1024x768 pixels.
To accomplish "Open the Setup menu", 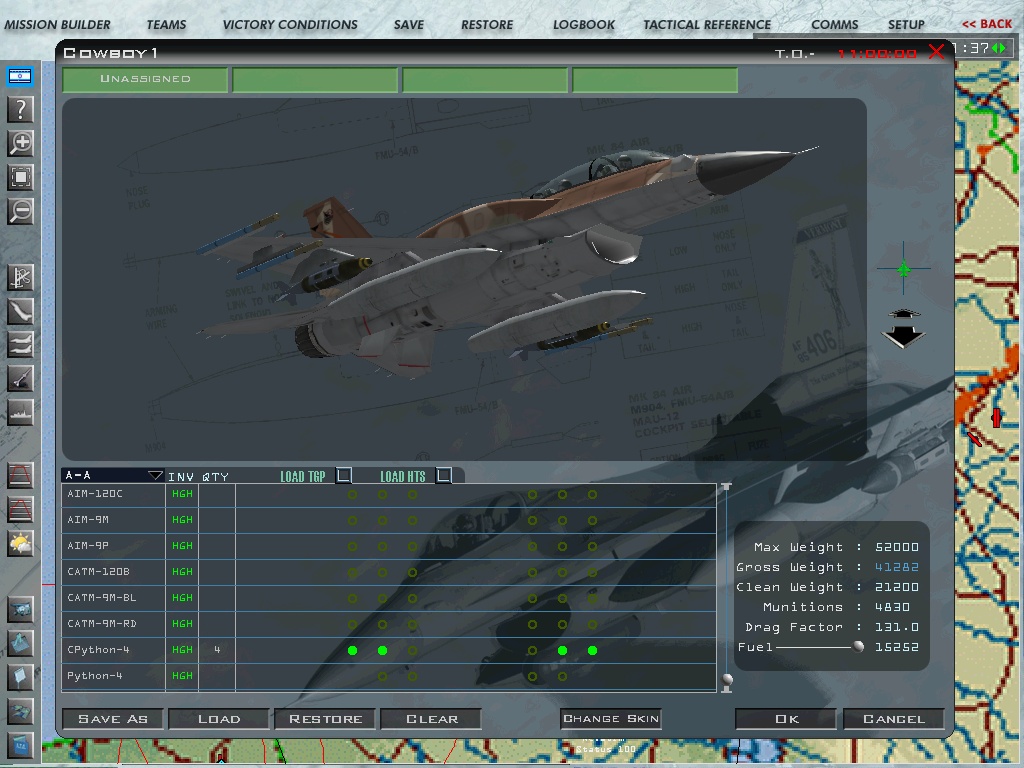I will 906,25.
